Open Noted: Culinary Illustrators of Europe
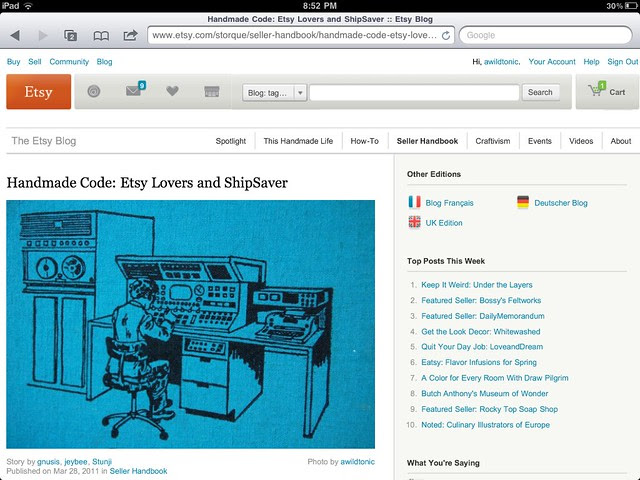Image resolution: width=640 pixels, height=480 pixels. click(485, 425)
